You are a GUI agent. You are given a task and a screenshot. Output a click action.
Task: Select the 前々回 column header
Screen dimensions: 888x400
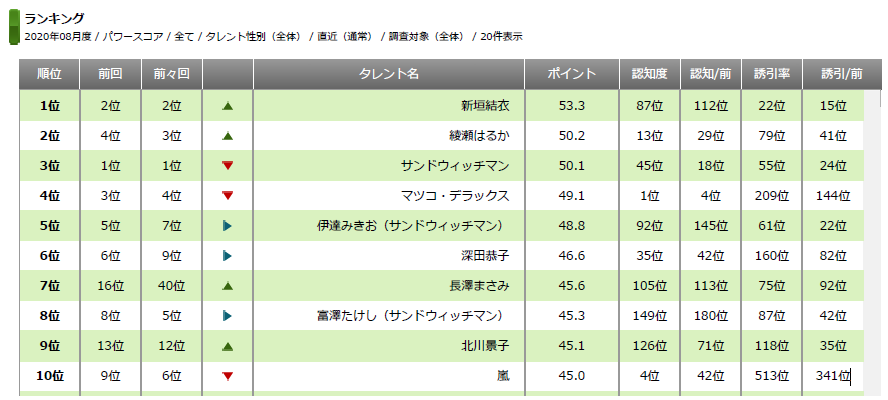[172, 74]
